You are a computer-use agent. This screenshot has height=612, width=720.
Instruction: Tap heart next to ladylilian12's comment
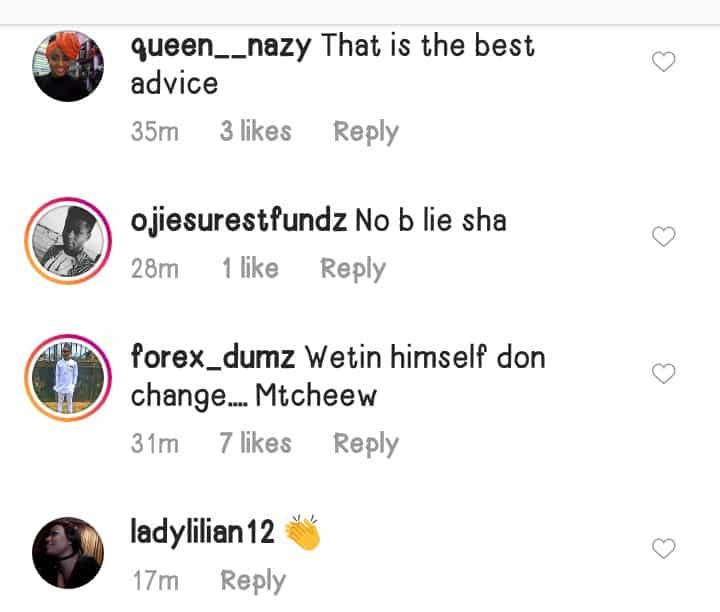pyautogui.click(x=663, y=548)
